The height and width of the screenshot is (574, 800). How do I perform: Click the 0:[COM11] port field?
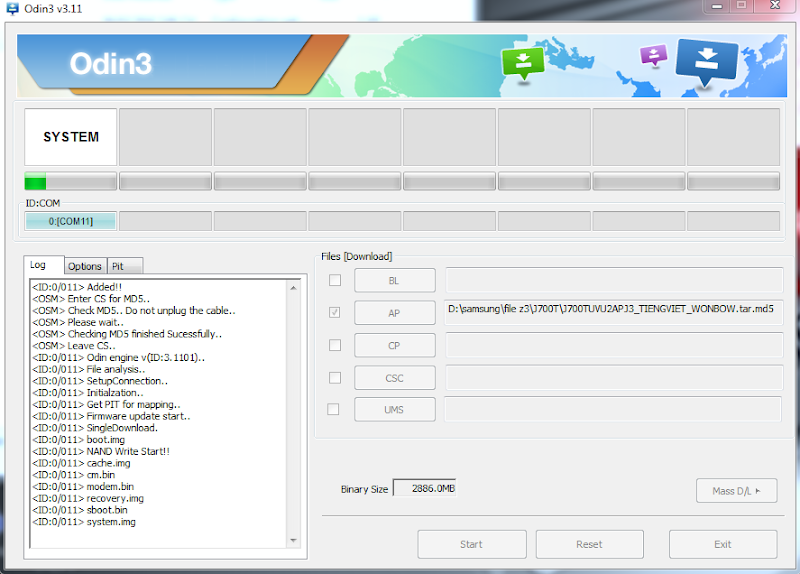tap(70, 221)
